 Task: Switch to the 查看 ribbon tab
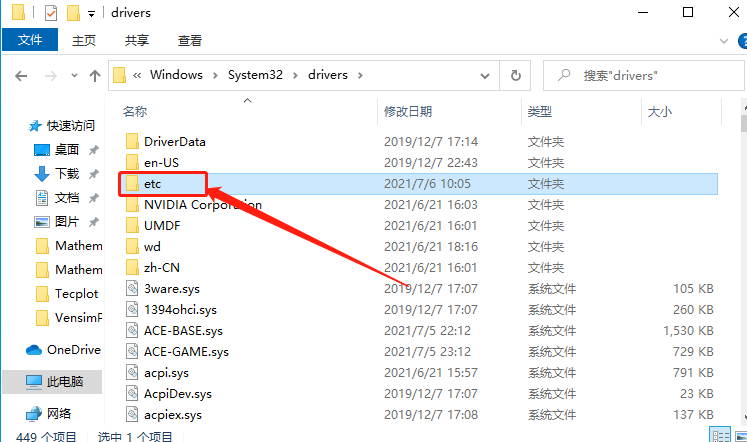190,40
